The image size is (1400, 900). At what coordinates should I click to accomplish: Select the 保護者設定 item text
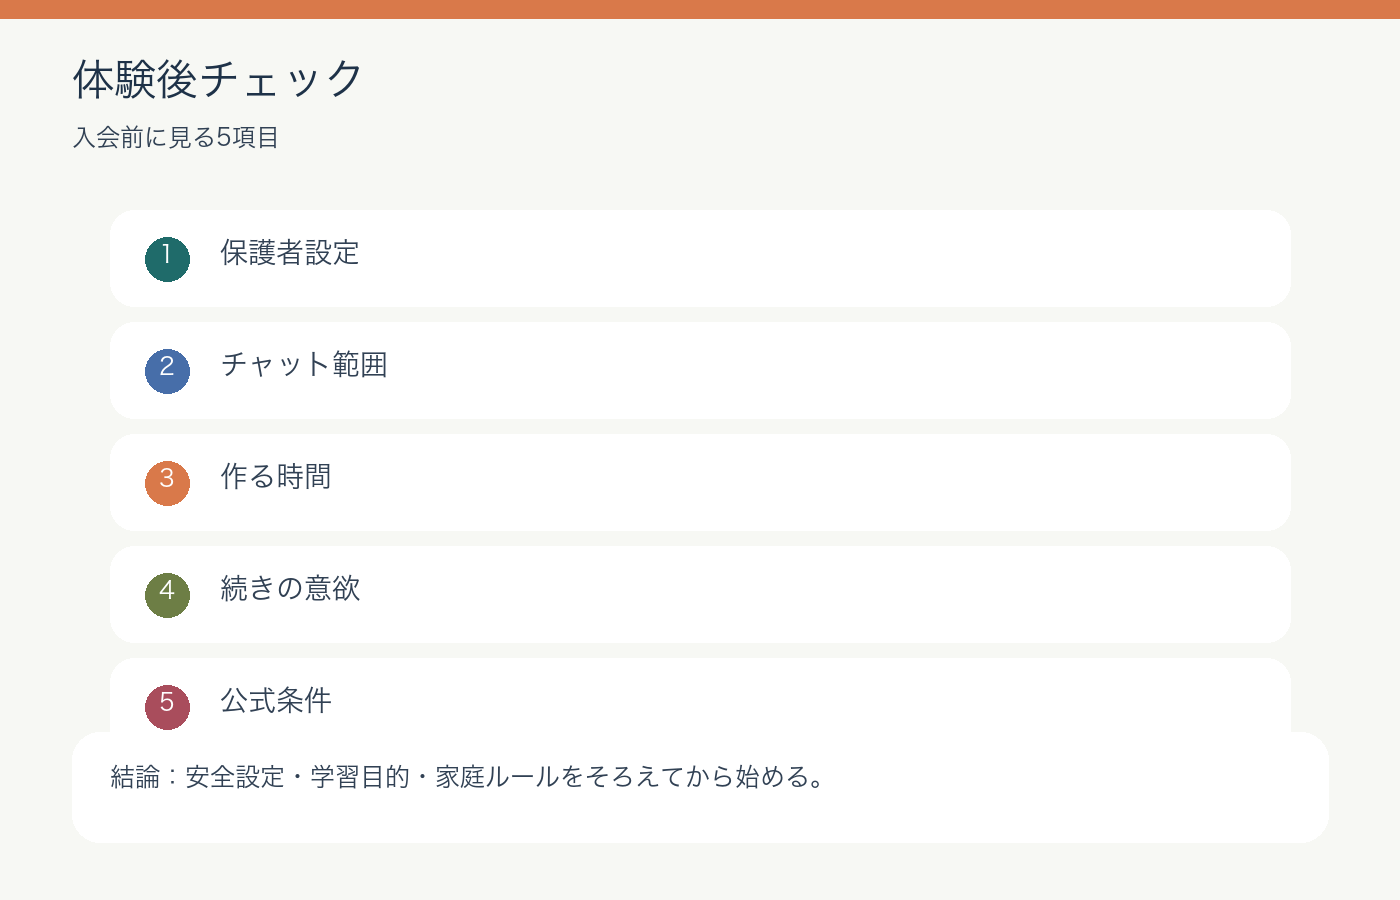[290, 253]
